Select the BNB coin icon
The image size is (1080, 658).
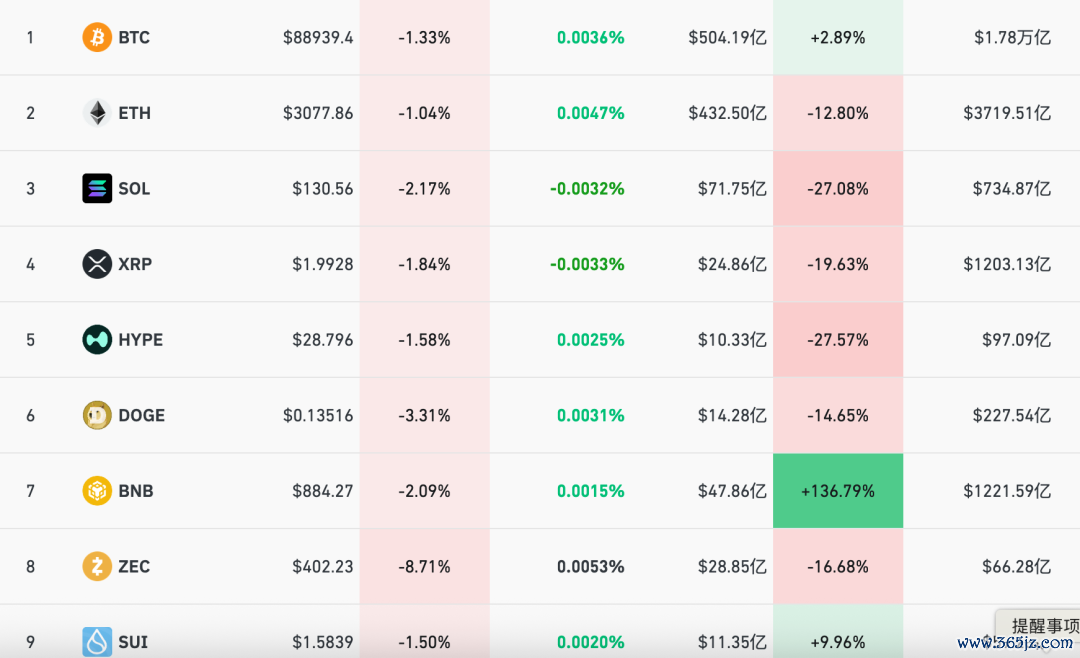(97, 491)
